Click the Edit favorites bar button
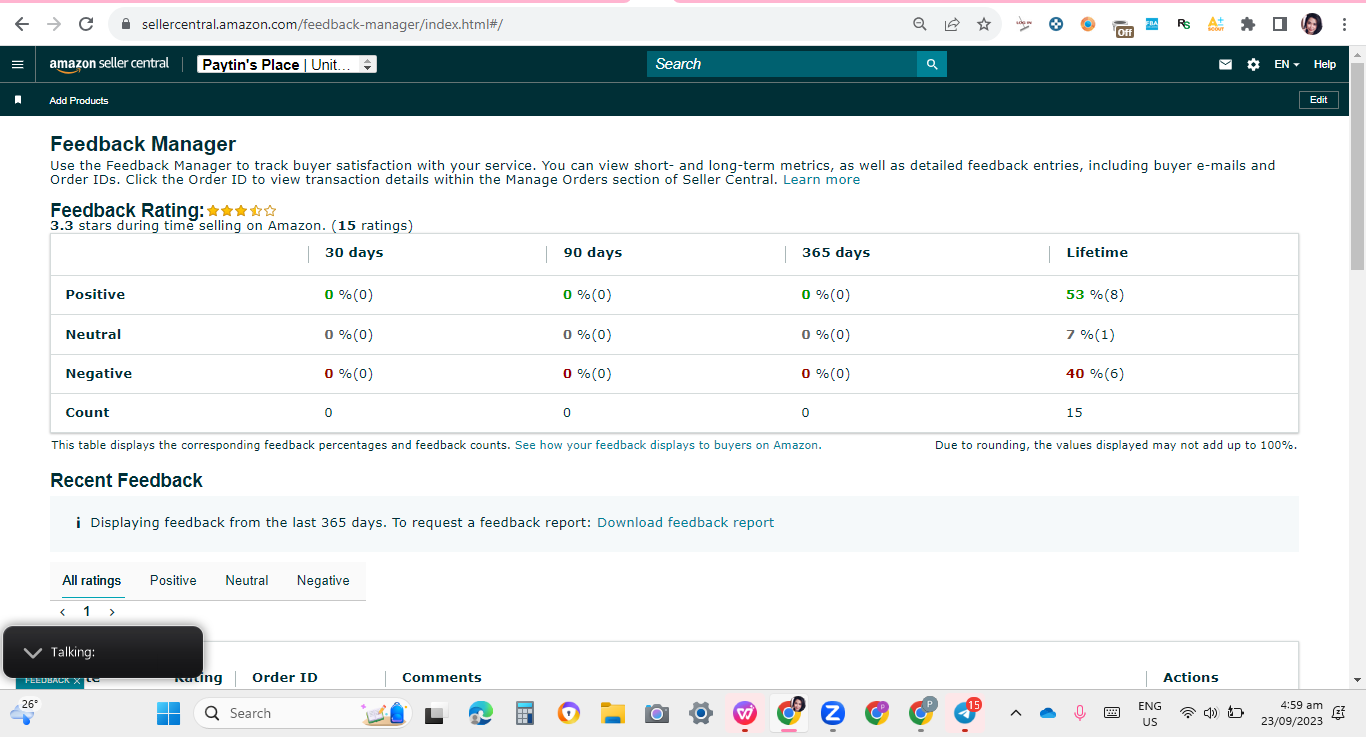 point(1319,100)
